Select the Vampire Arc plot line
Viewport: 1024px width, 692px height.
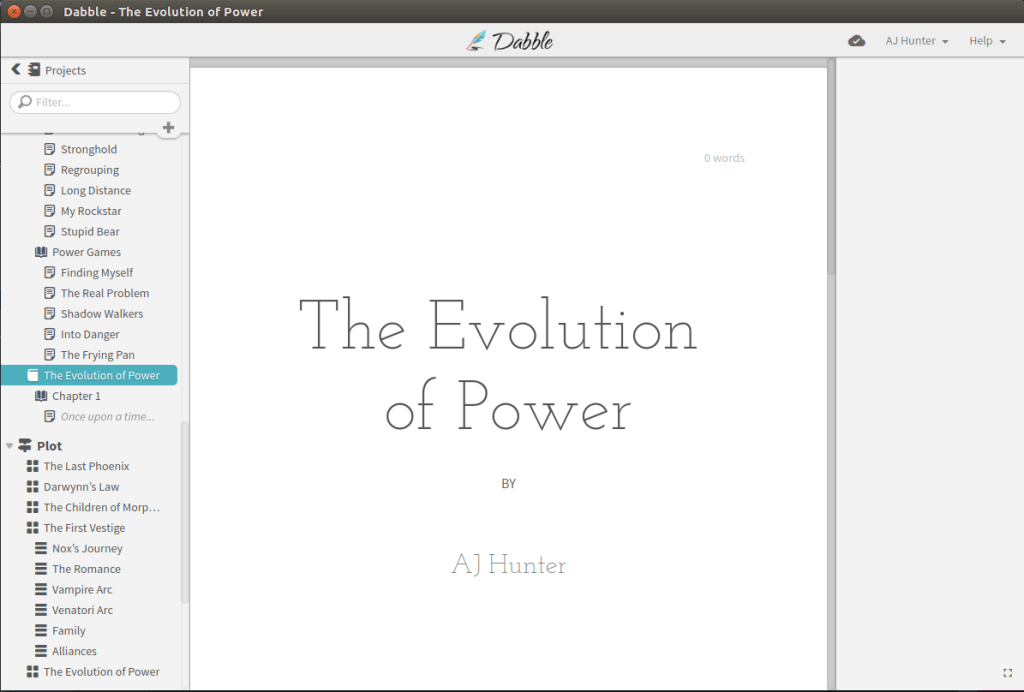82,590
